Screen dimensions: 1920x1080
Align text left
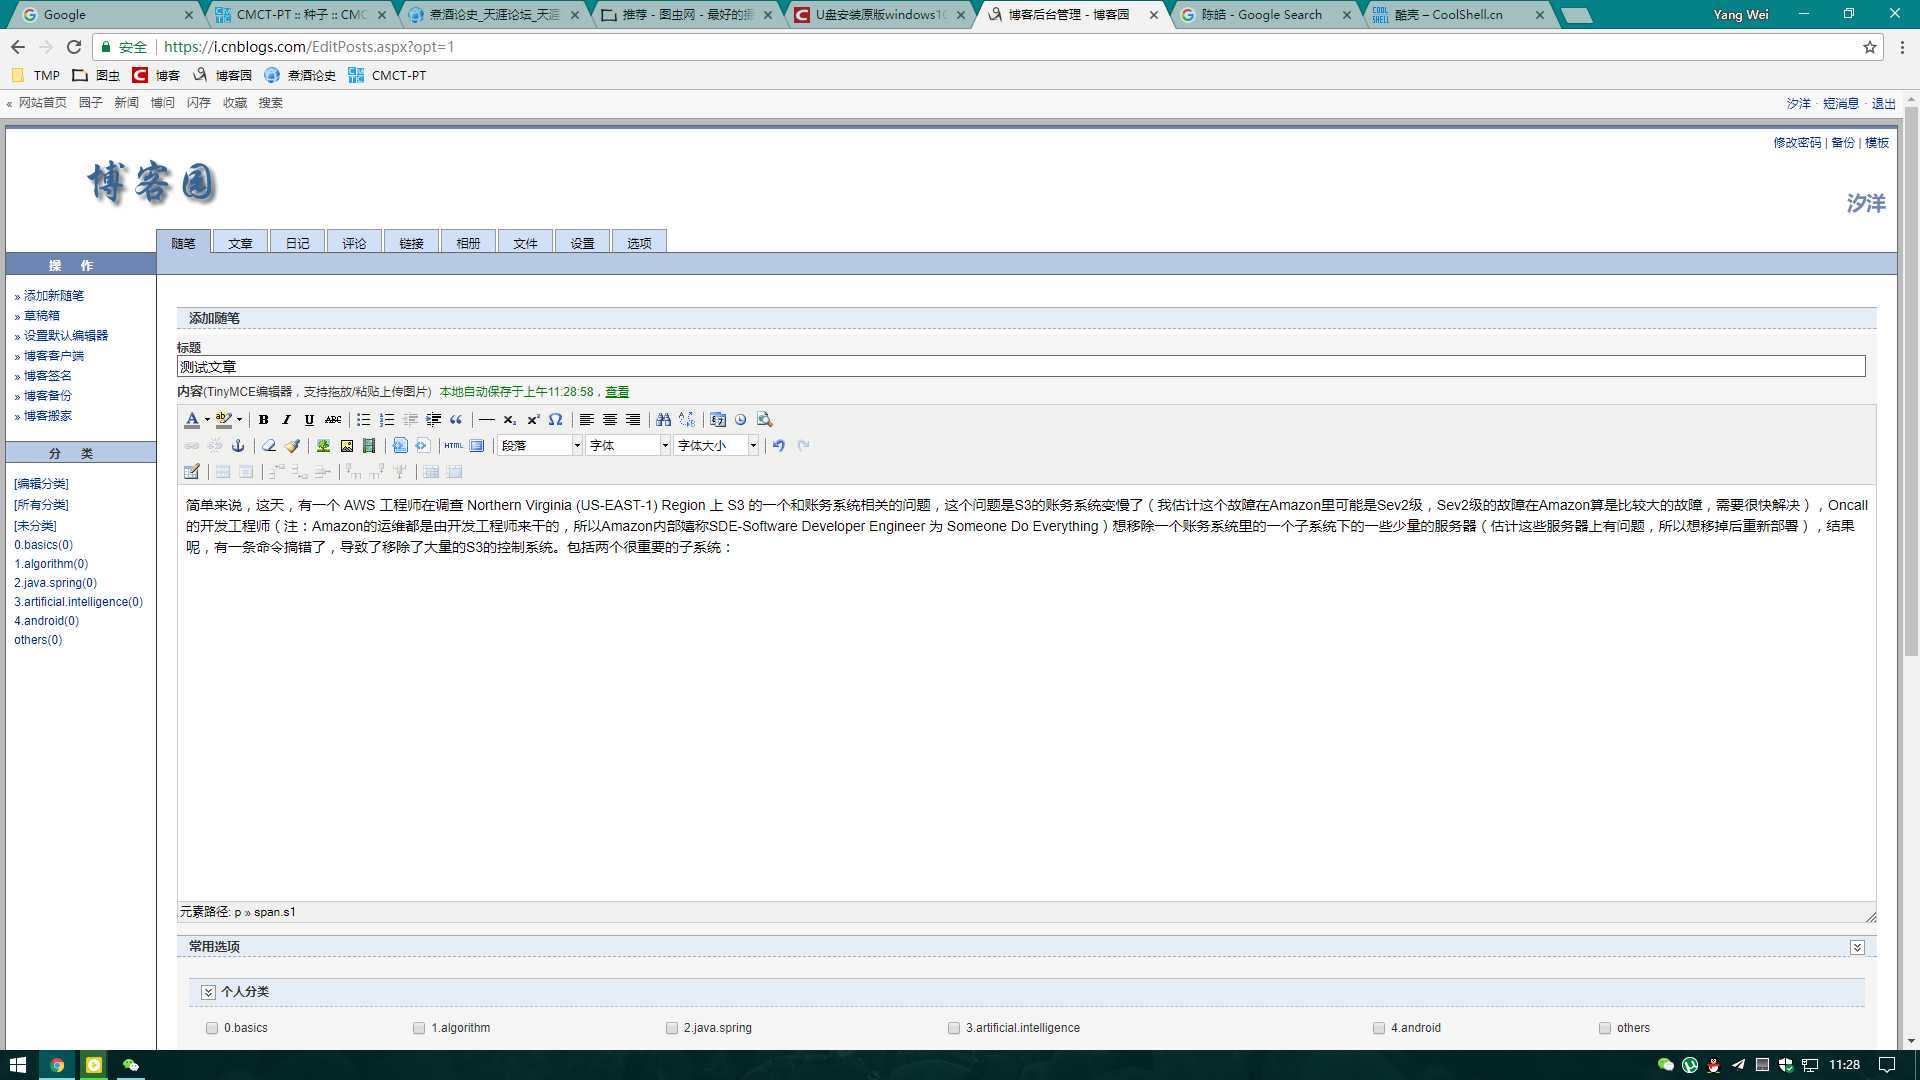tap(586, 420)
